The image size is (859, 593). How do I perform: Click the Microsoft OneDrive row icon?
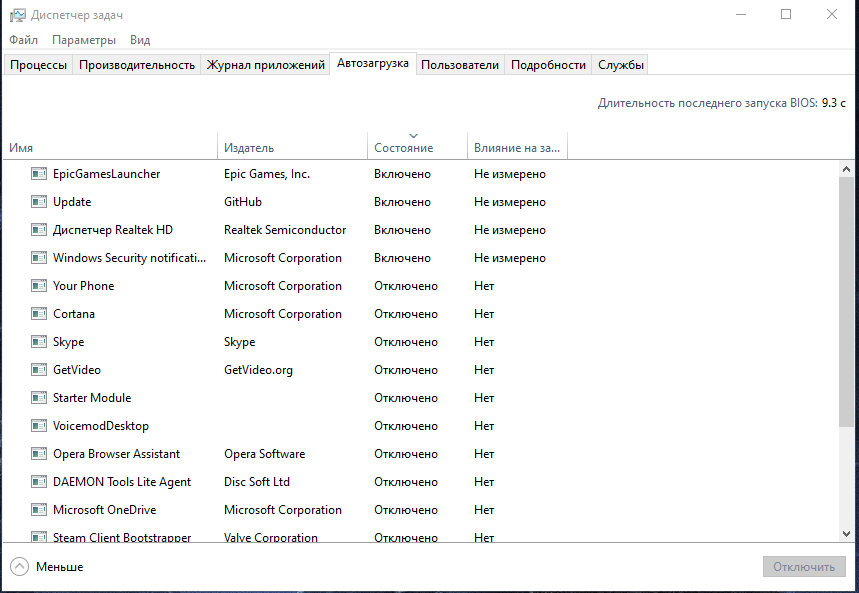click(x=39, y=509)
